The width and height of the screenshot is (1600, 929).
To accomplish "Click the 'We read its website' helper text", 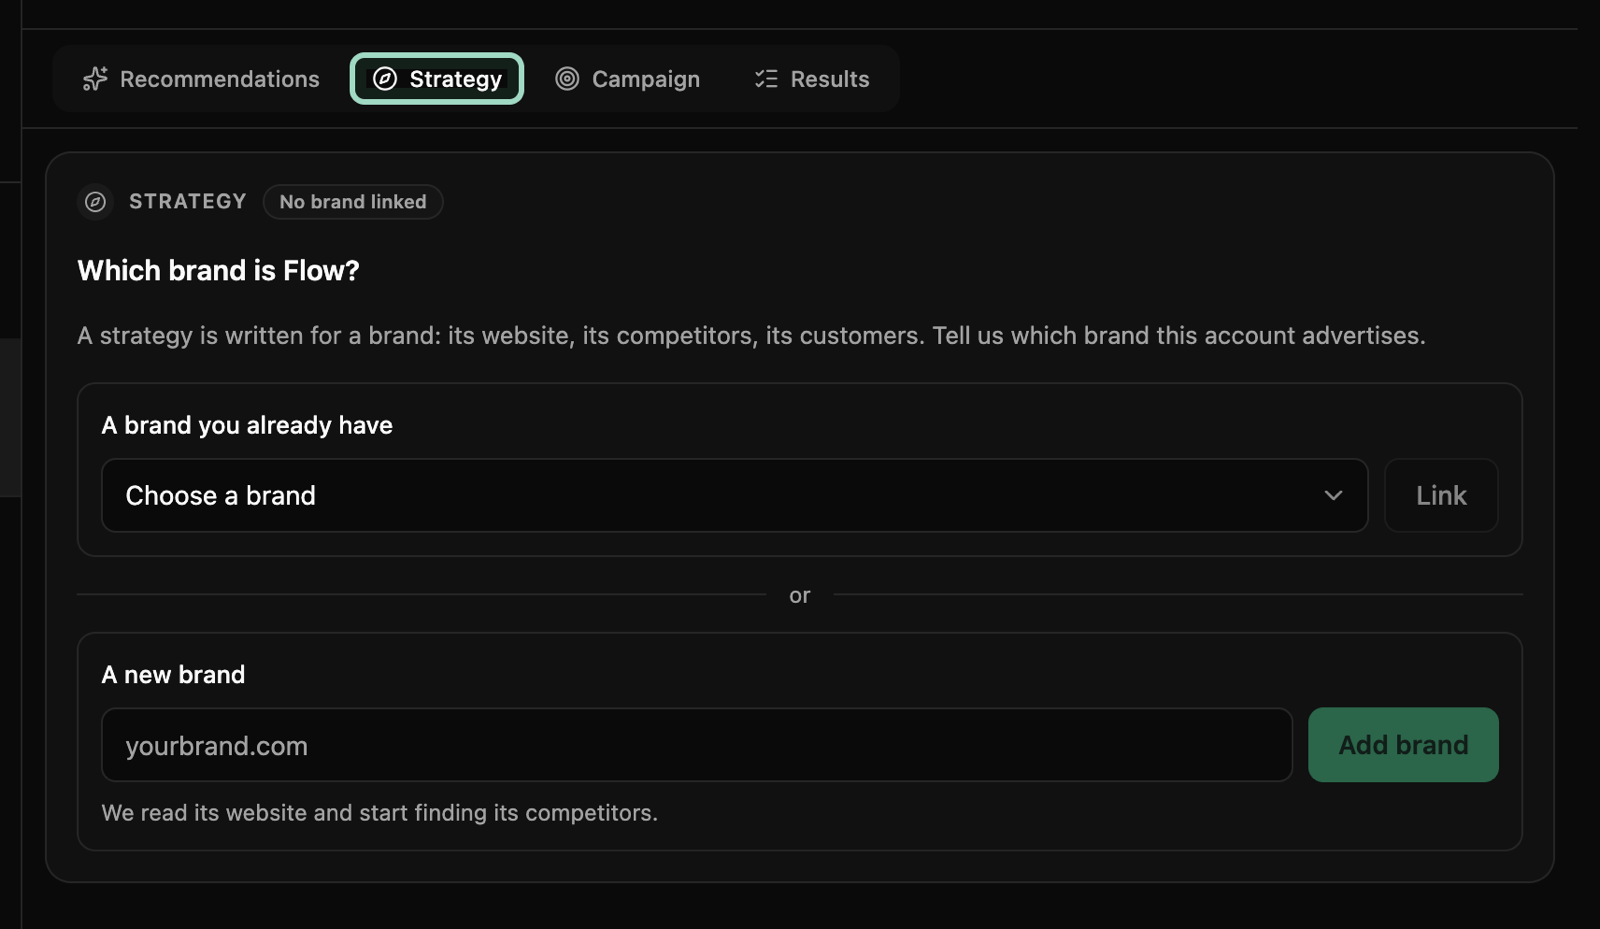I will click(380, 813).
